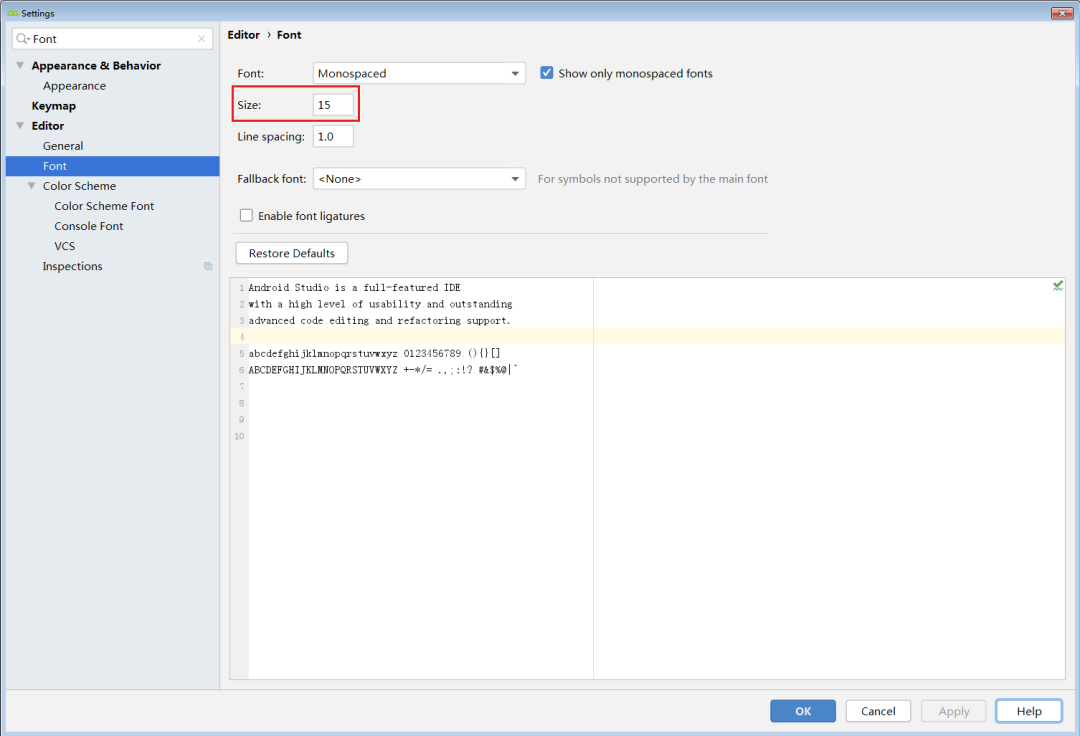Image resolution: width=1080 pixels, height=736 pixels.
Task: Open the Keymap settings page
Action: pos(53,106)
